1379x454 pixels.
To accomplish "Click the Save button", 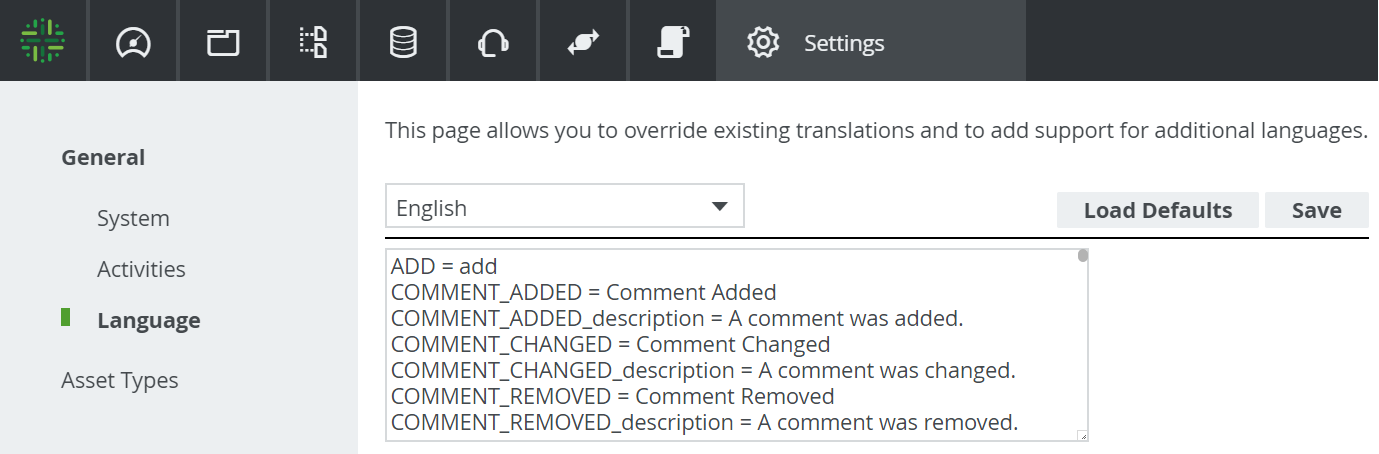I will (x=1316, y=210).
